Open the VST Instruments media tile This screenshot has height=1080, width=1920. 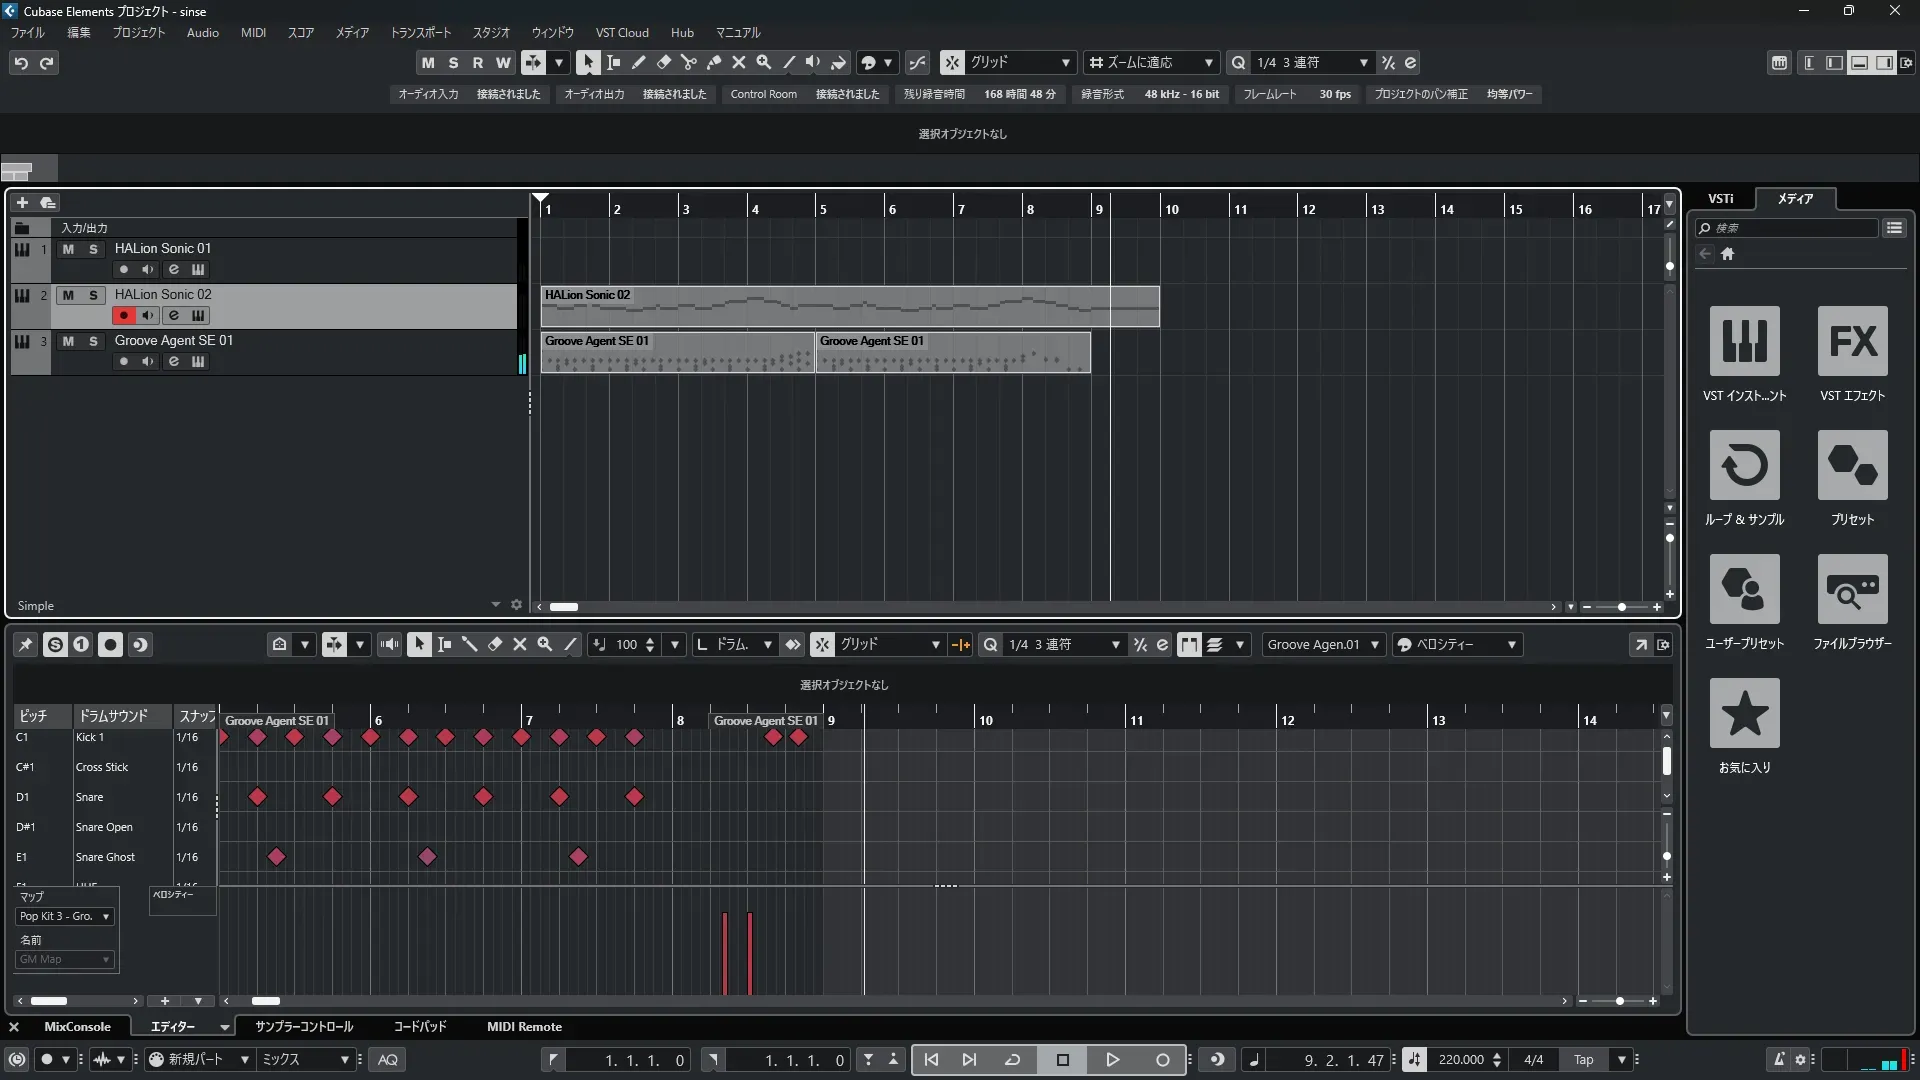pos(1744,341)
